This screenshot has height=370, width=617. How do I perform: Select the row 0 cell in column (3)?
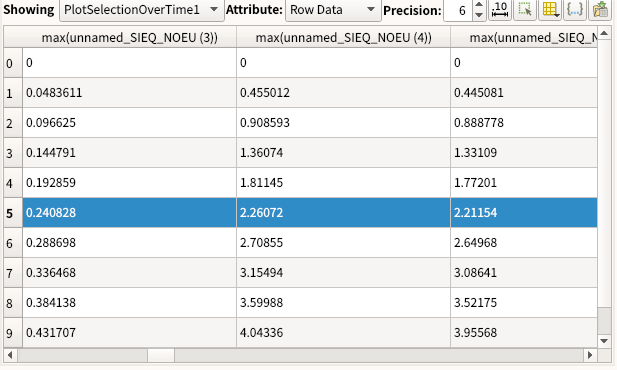pos(129,63)
